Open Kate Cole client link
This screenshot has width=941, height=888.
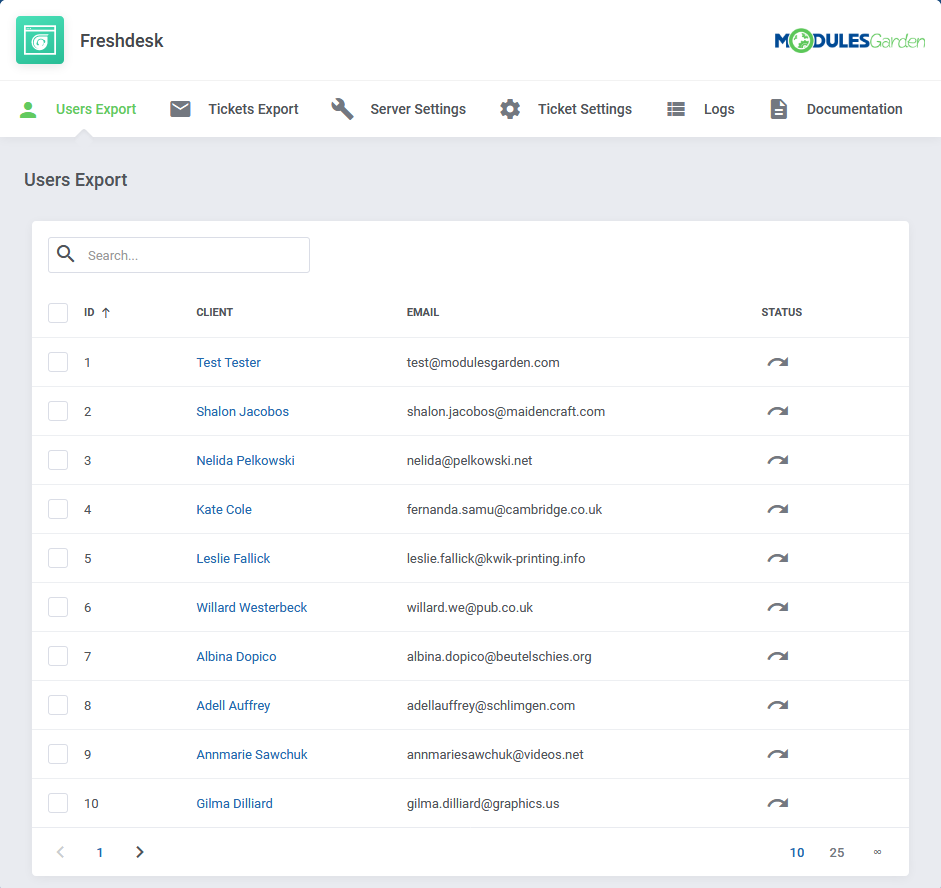click(224, 509)
